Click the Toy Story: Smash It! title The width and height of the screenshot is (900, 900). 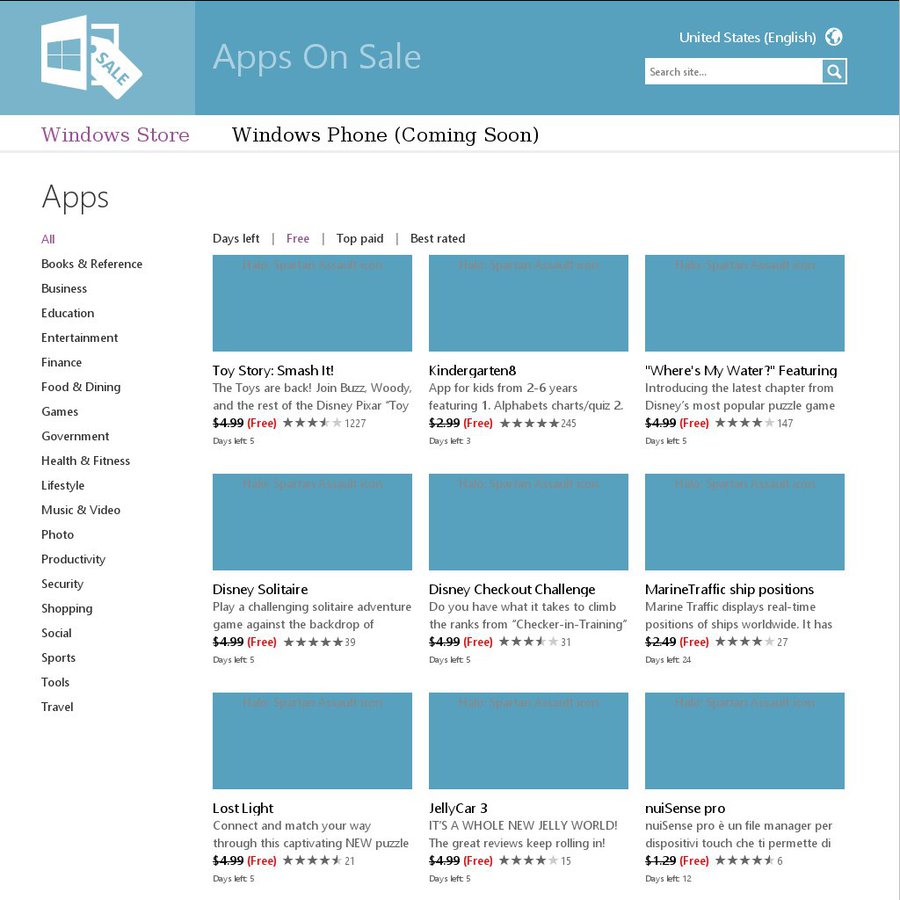[x=273, y=371]
